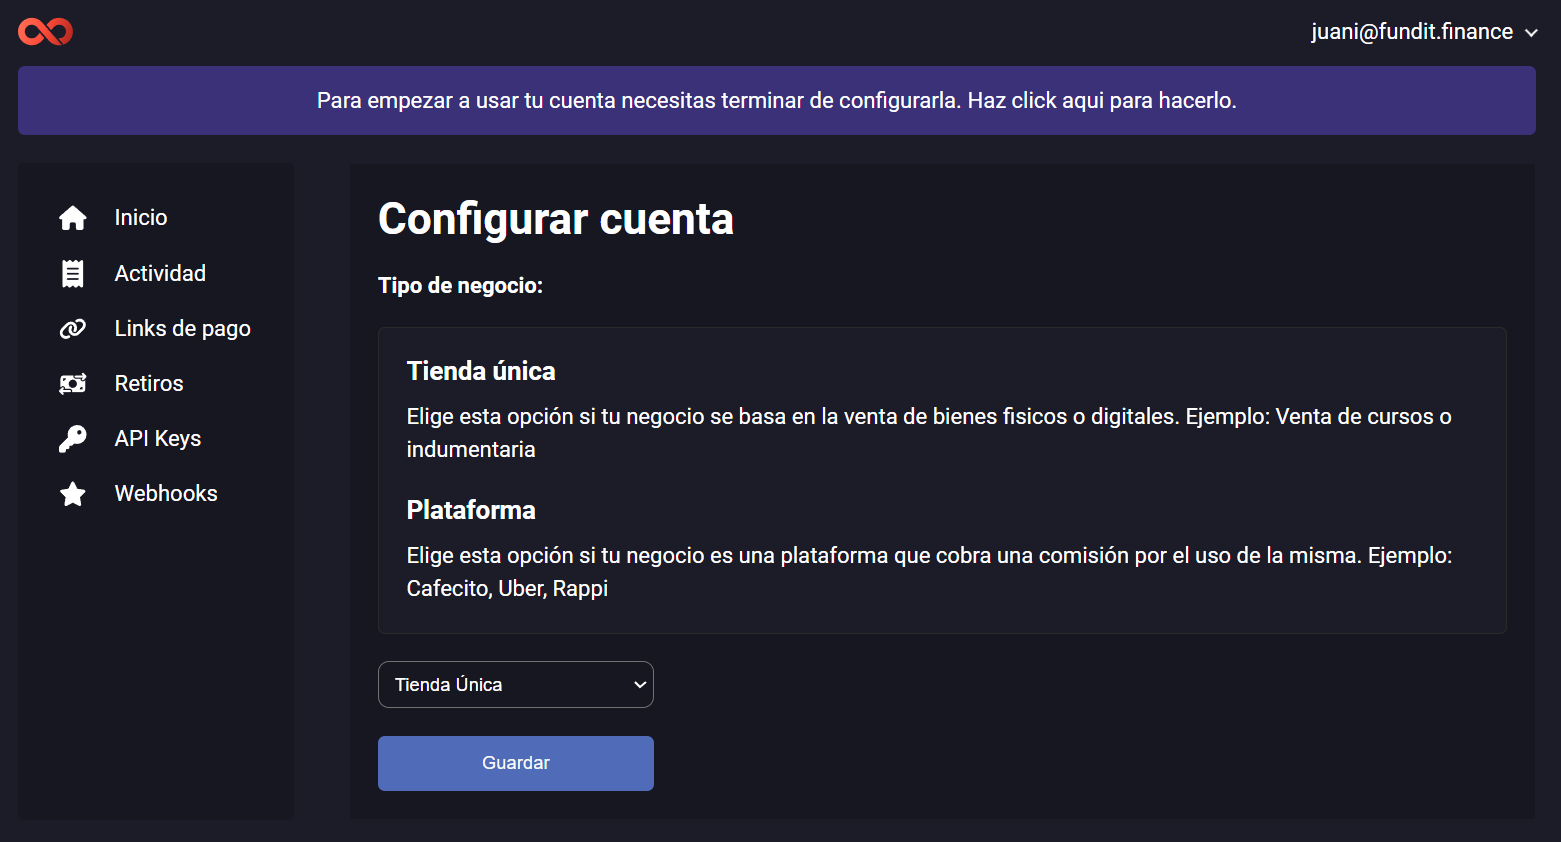This screenshot has width=1561, height=842.
Task: Click the red infinity logo
Action: tap(45, 32)
